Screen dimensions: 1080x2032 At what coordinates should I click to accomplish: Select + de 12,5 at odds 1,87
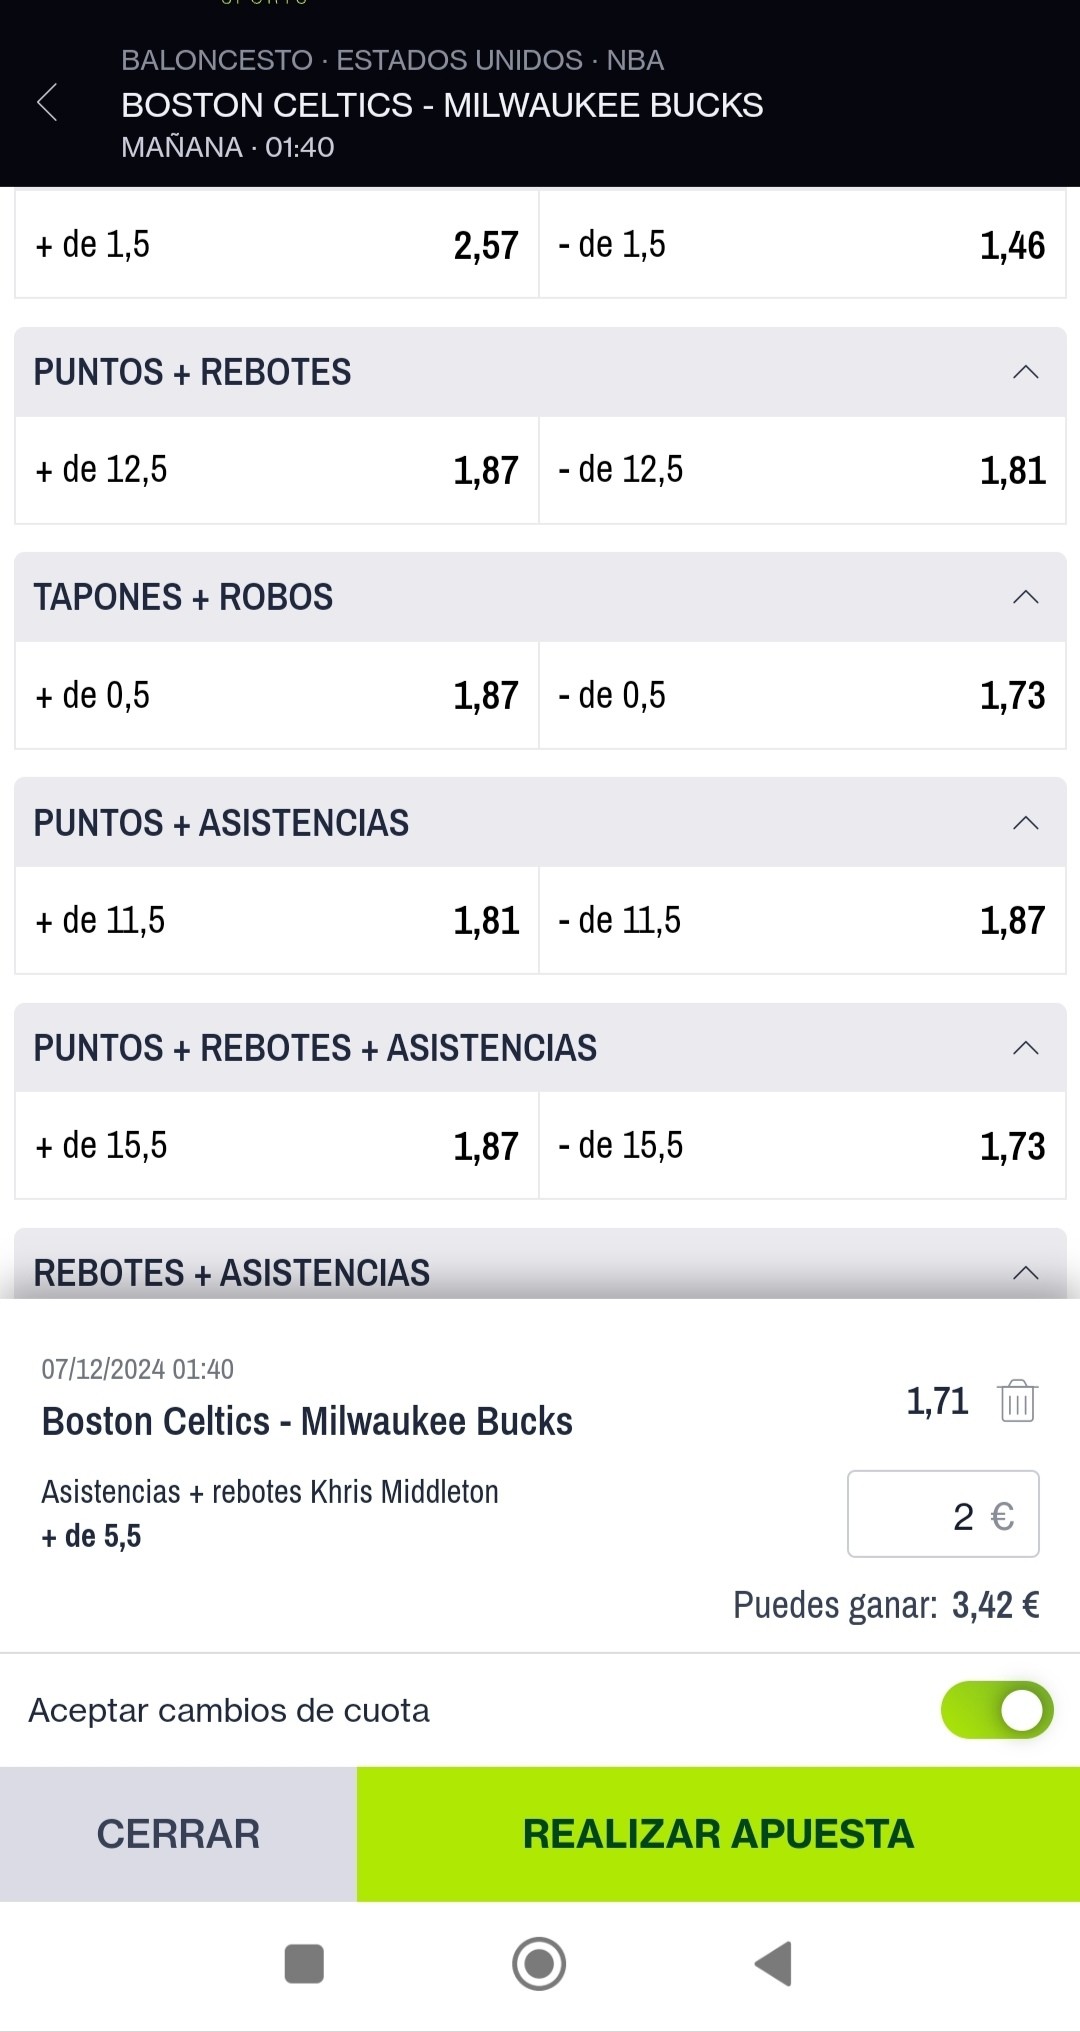point(277,470)
